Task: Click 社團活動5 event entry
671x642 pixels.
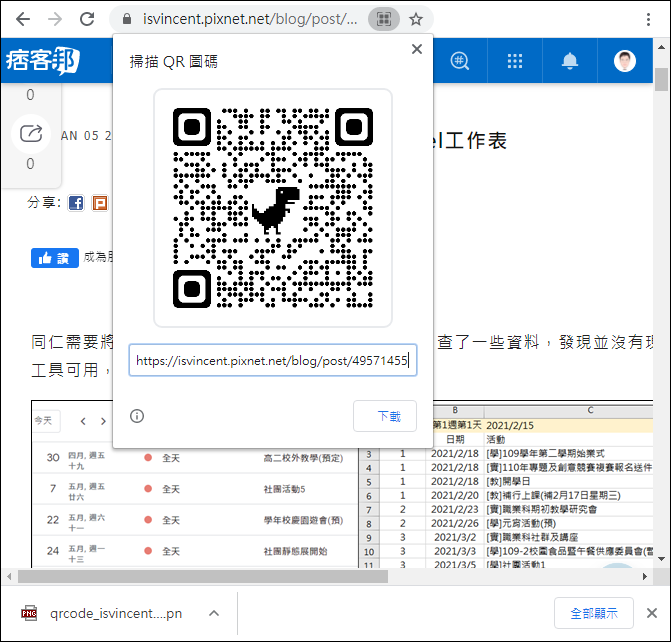Action: (285, 489)
